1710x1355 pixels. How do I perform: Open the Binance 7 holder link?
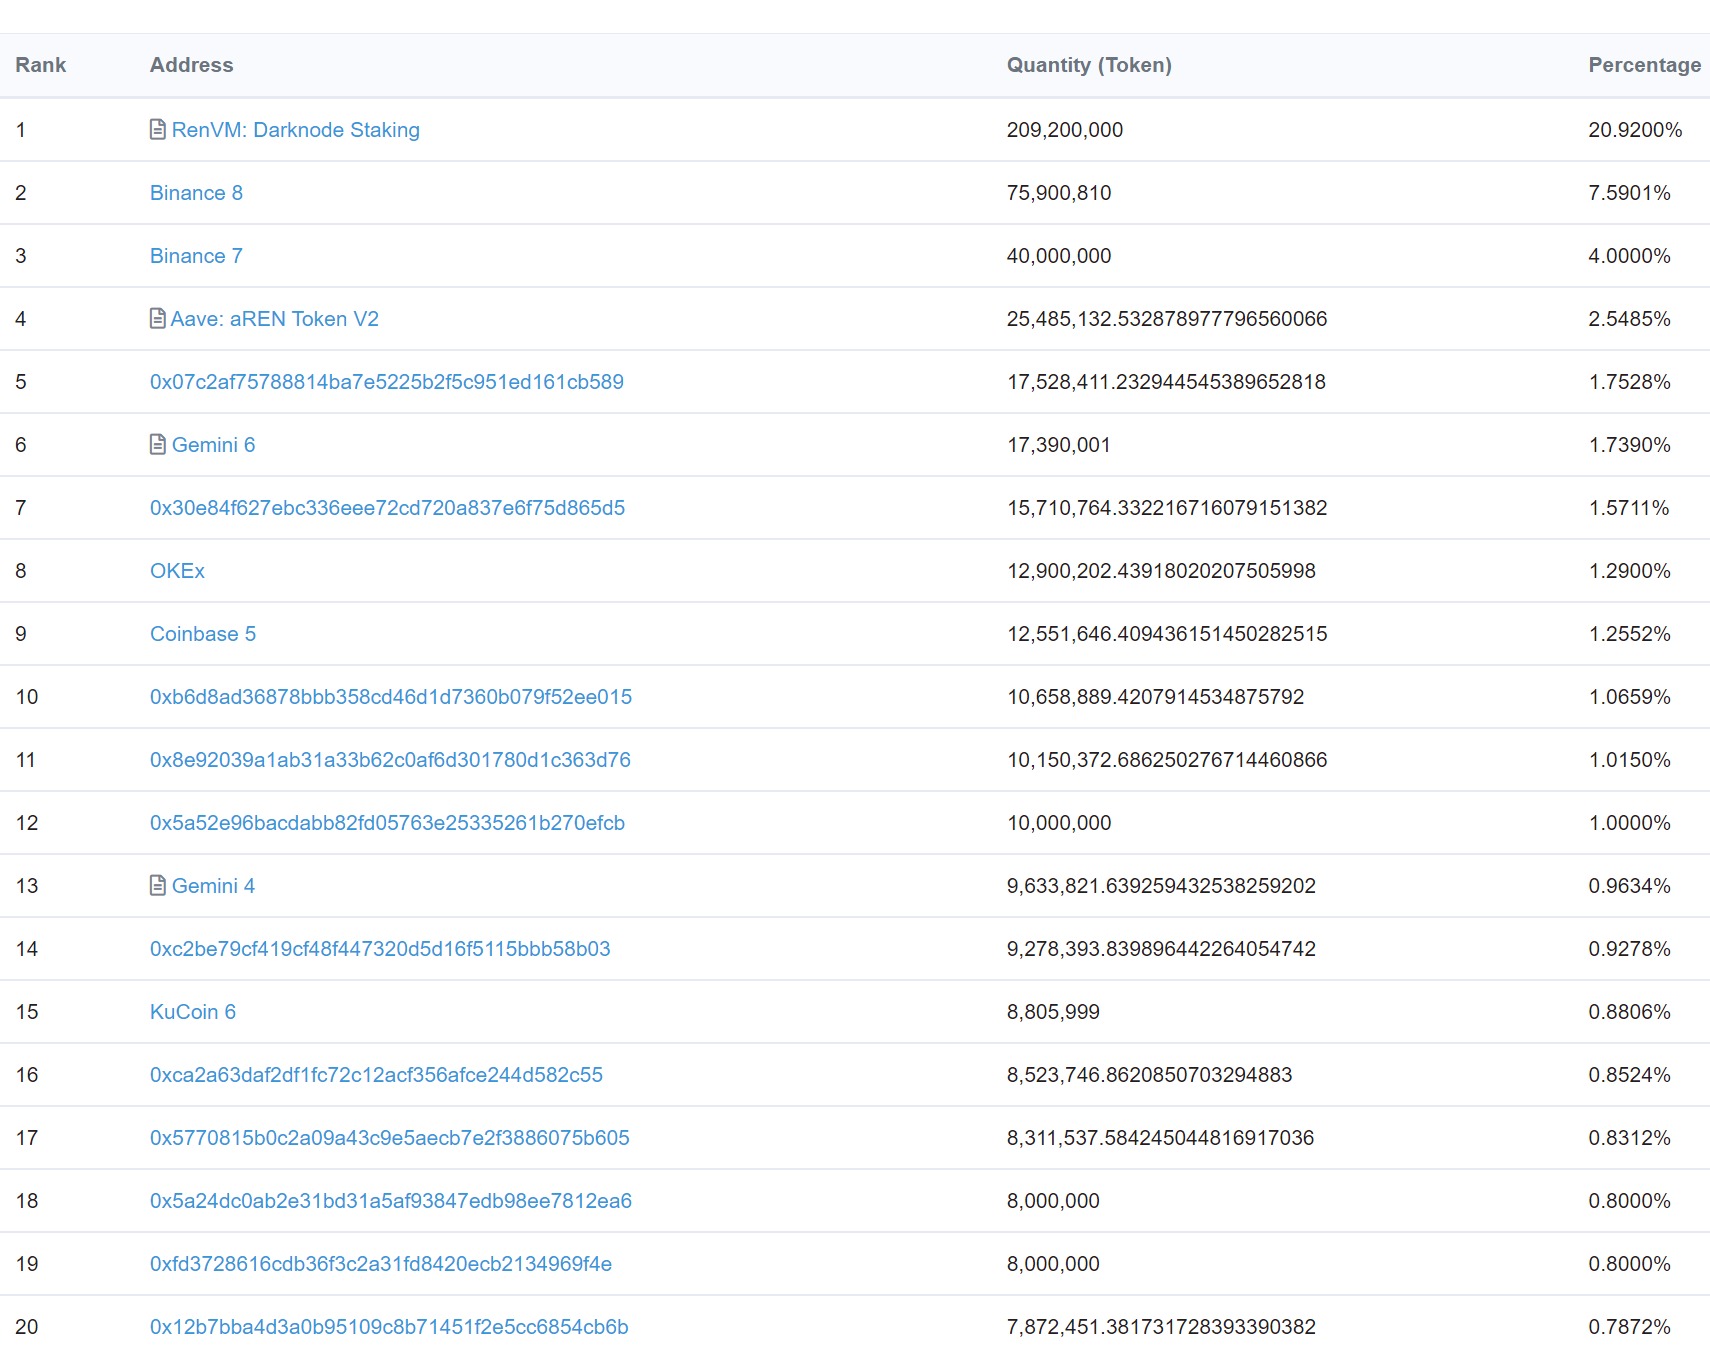[196, 256]
